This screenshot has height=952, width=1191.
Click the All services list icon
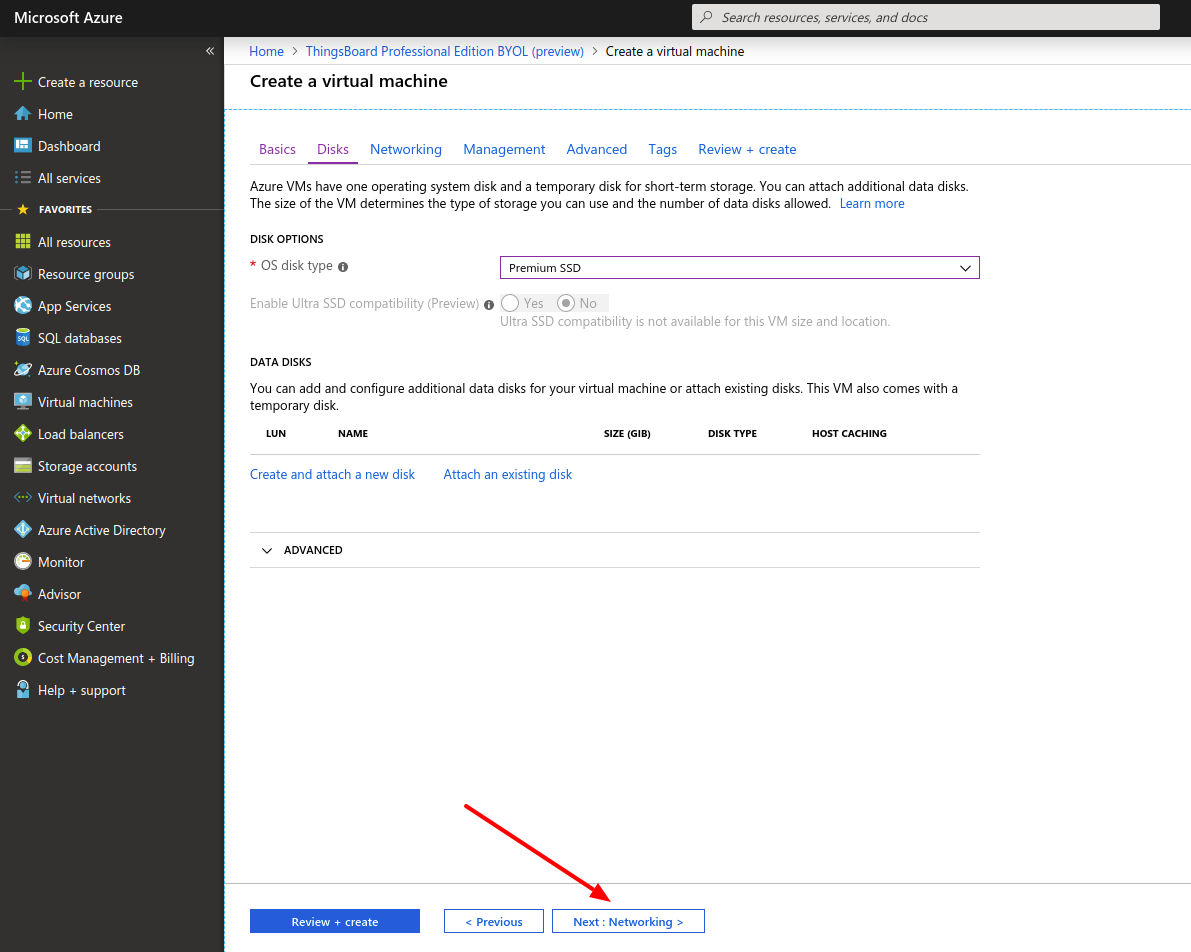[x=23, y=178]
